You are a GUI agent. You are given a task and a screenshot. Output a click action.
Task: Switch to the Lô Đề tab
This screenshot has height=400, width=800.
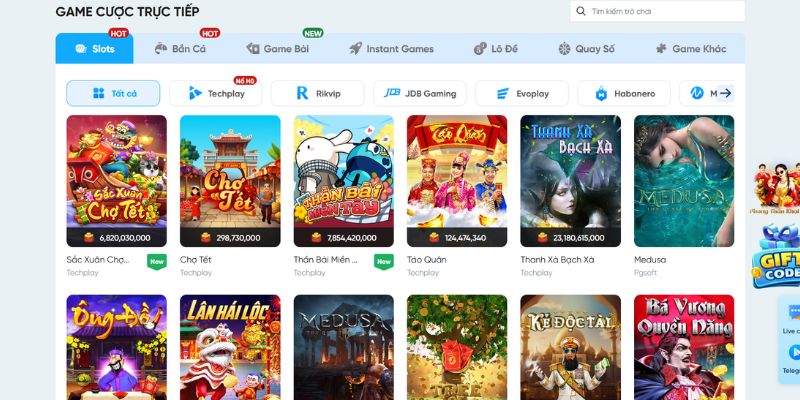pos(495,49)
